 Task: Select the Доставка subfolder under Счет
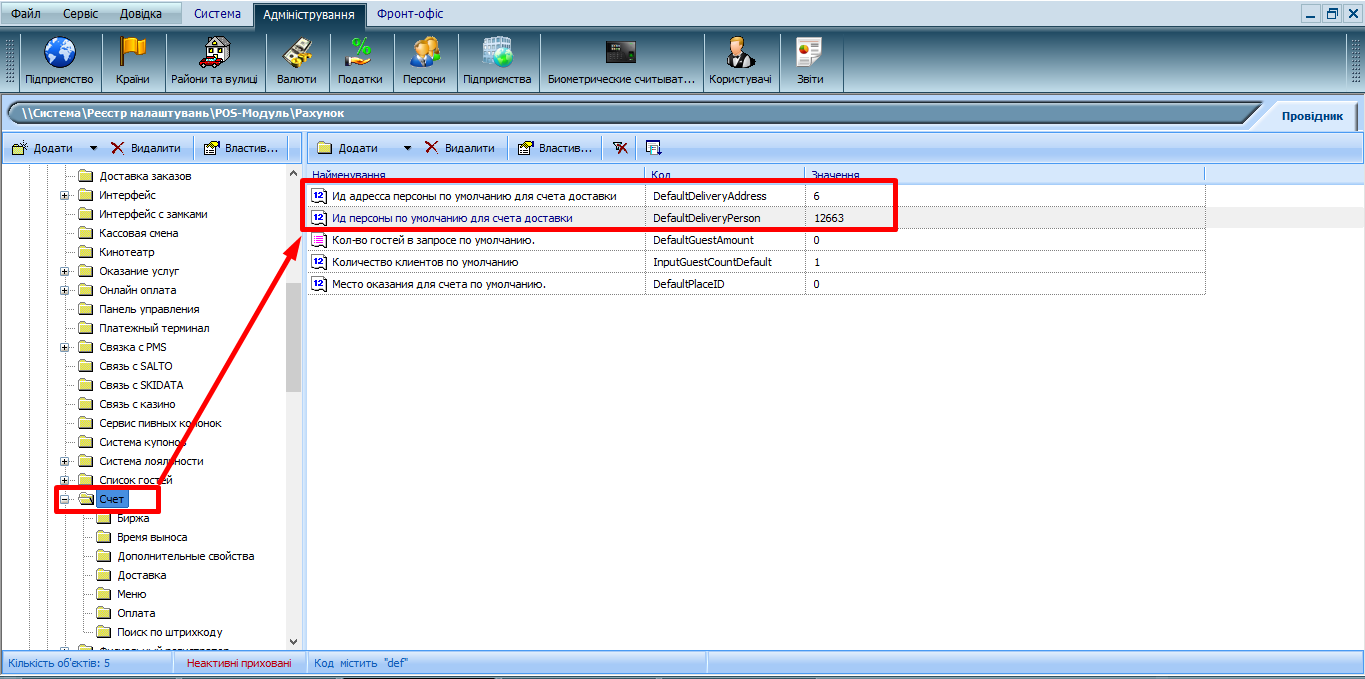click(141, 575)
